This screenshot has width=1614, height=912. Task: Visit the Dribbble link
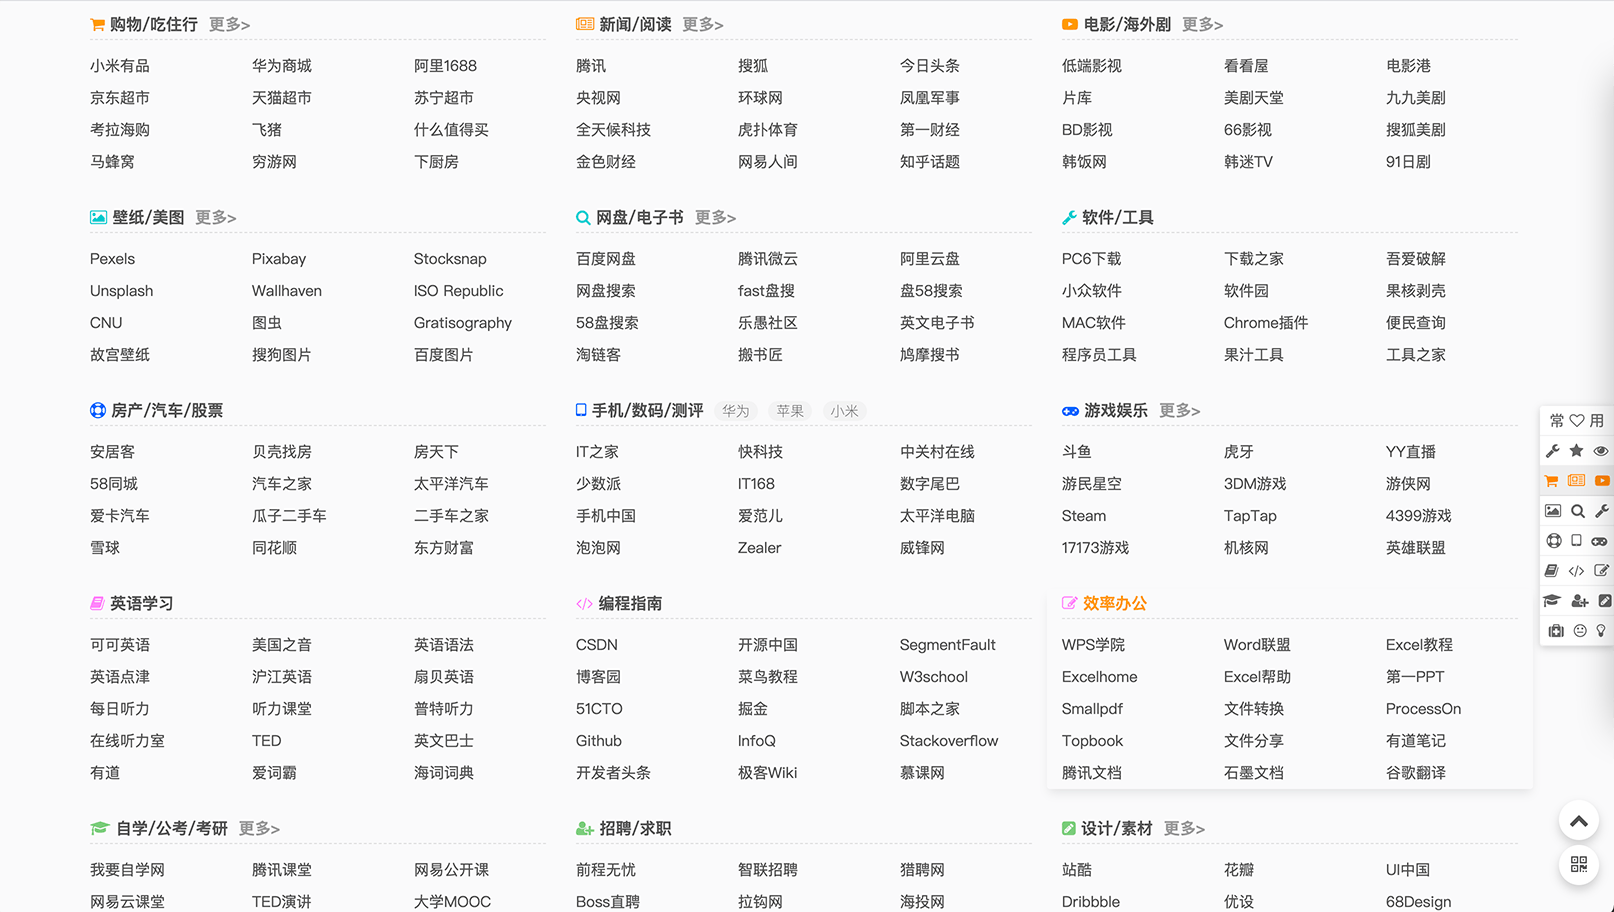(1091, 902)
